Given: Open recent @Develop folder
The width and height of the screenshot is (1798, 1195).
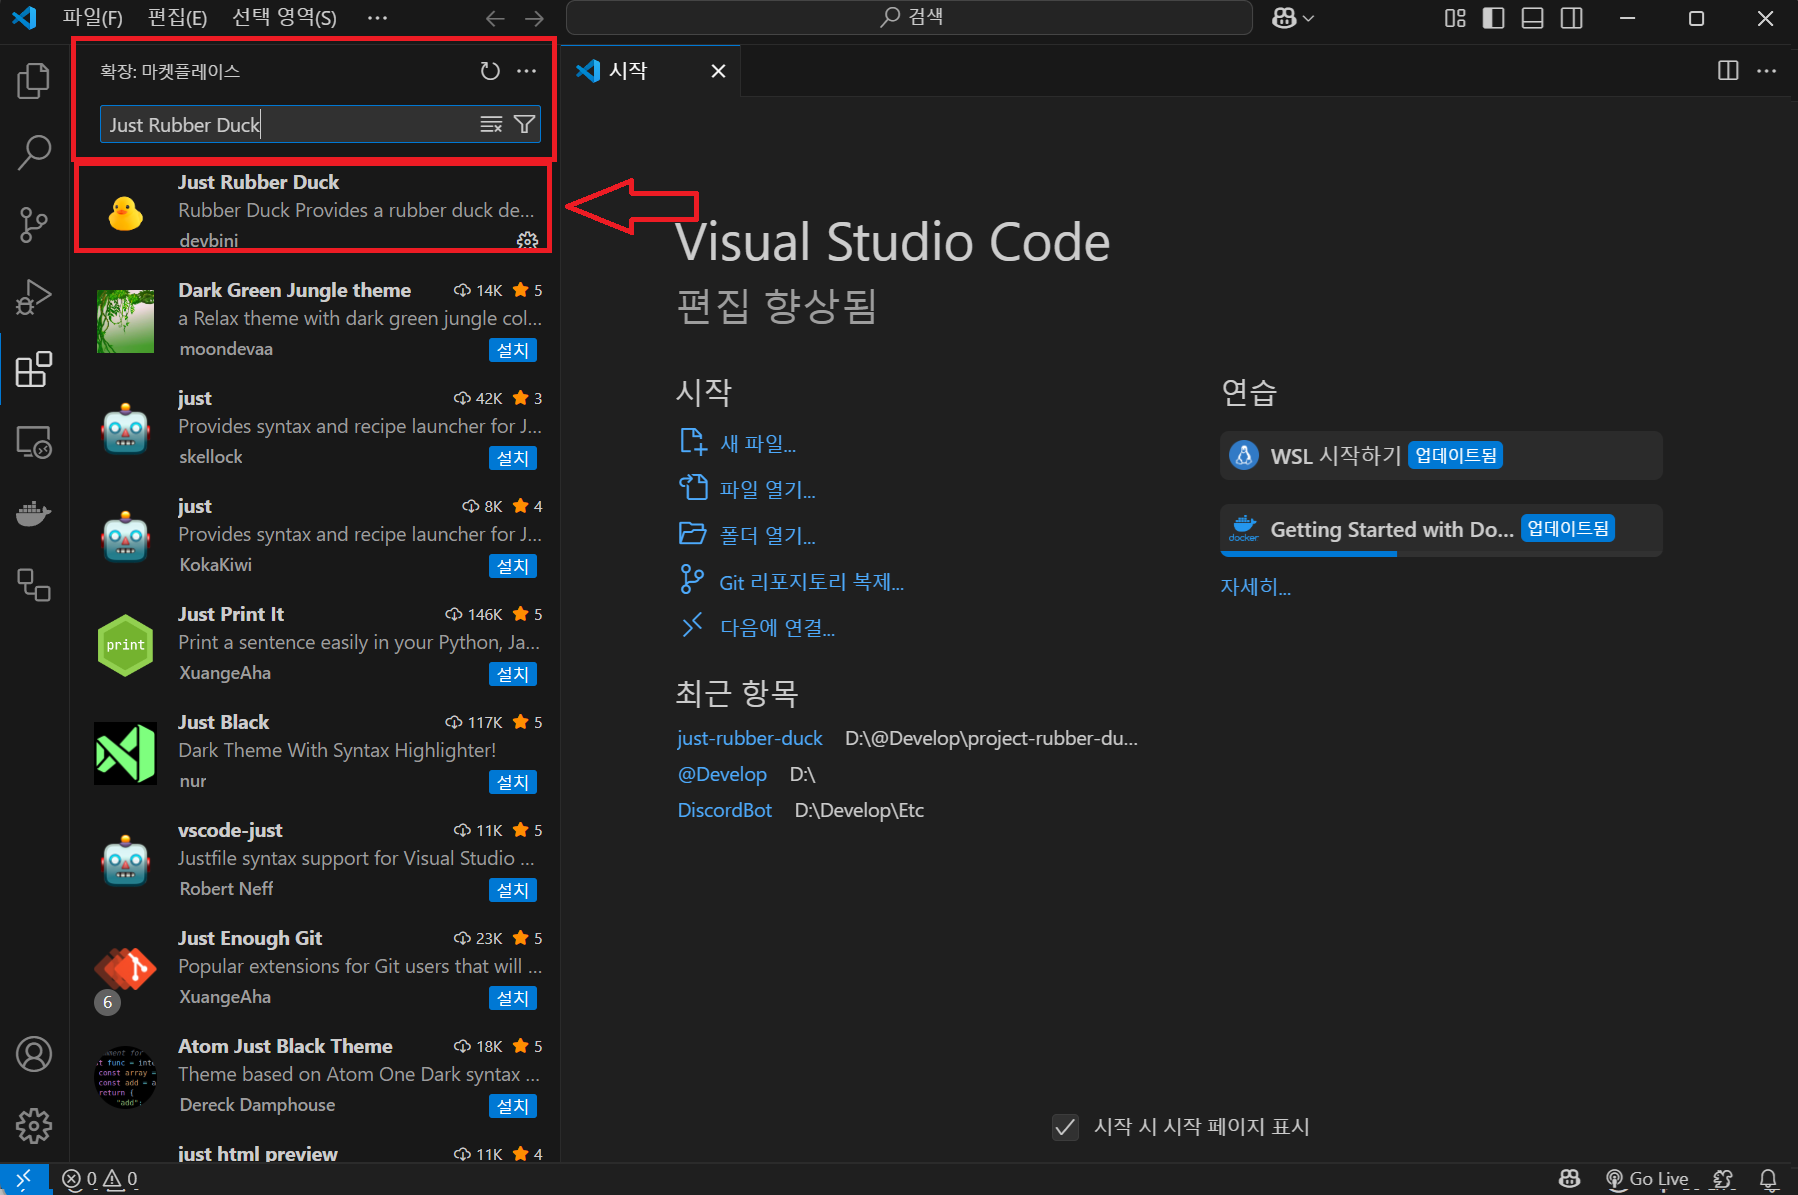Looking at the screenshot, I should 722,774.
